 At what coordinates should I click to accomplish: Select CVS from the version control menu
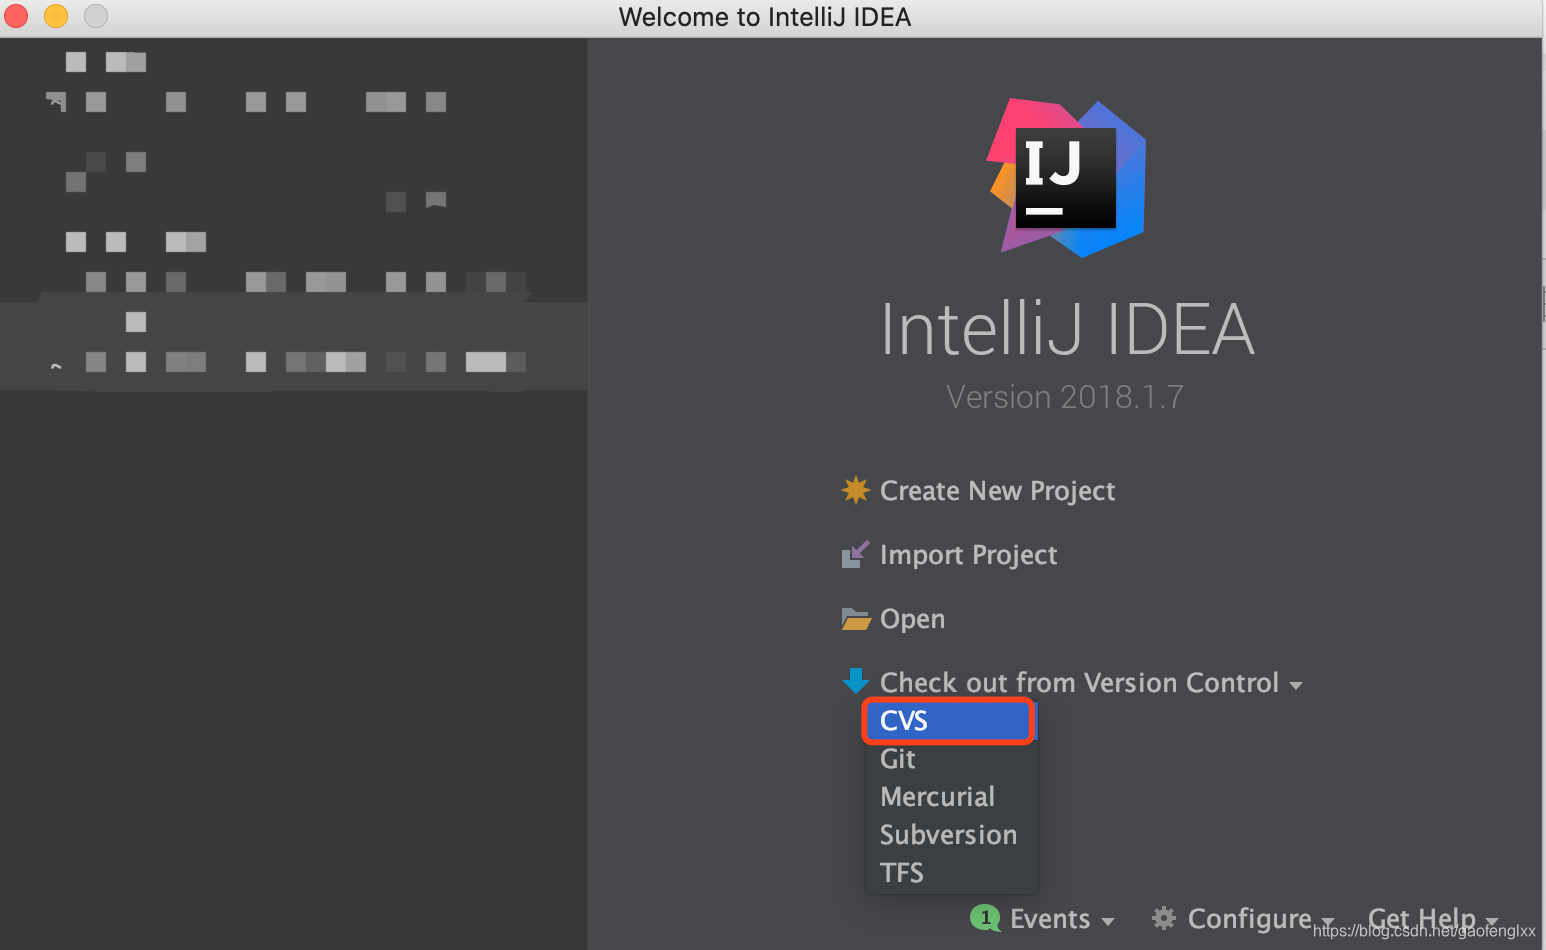tap(946, 720)
